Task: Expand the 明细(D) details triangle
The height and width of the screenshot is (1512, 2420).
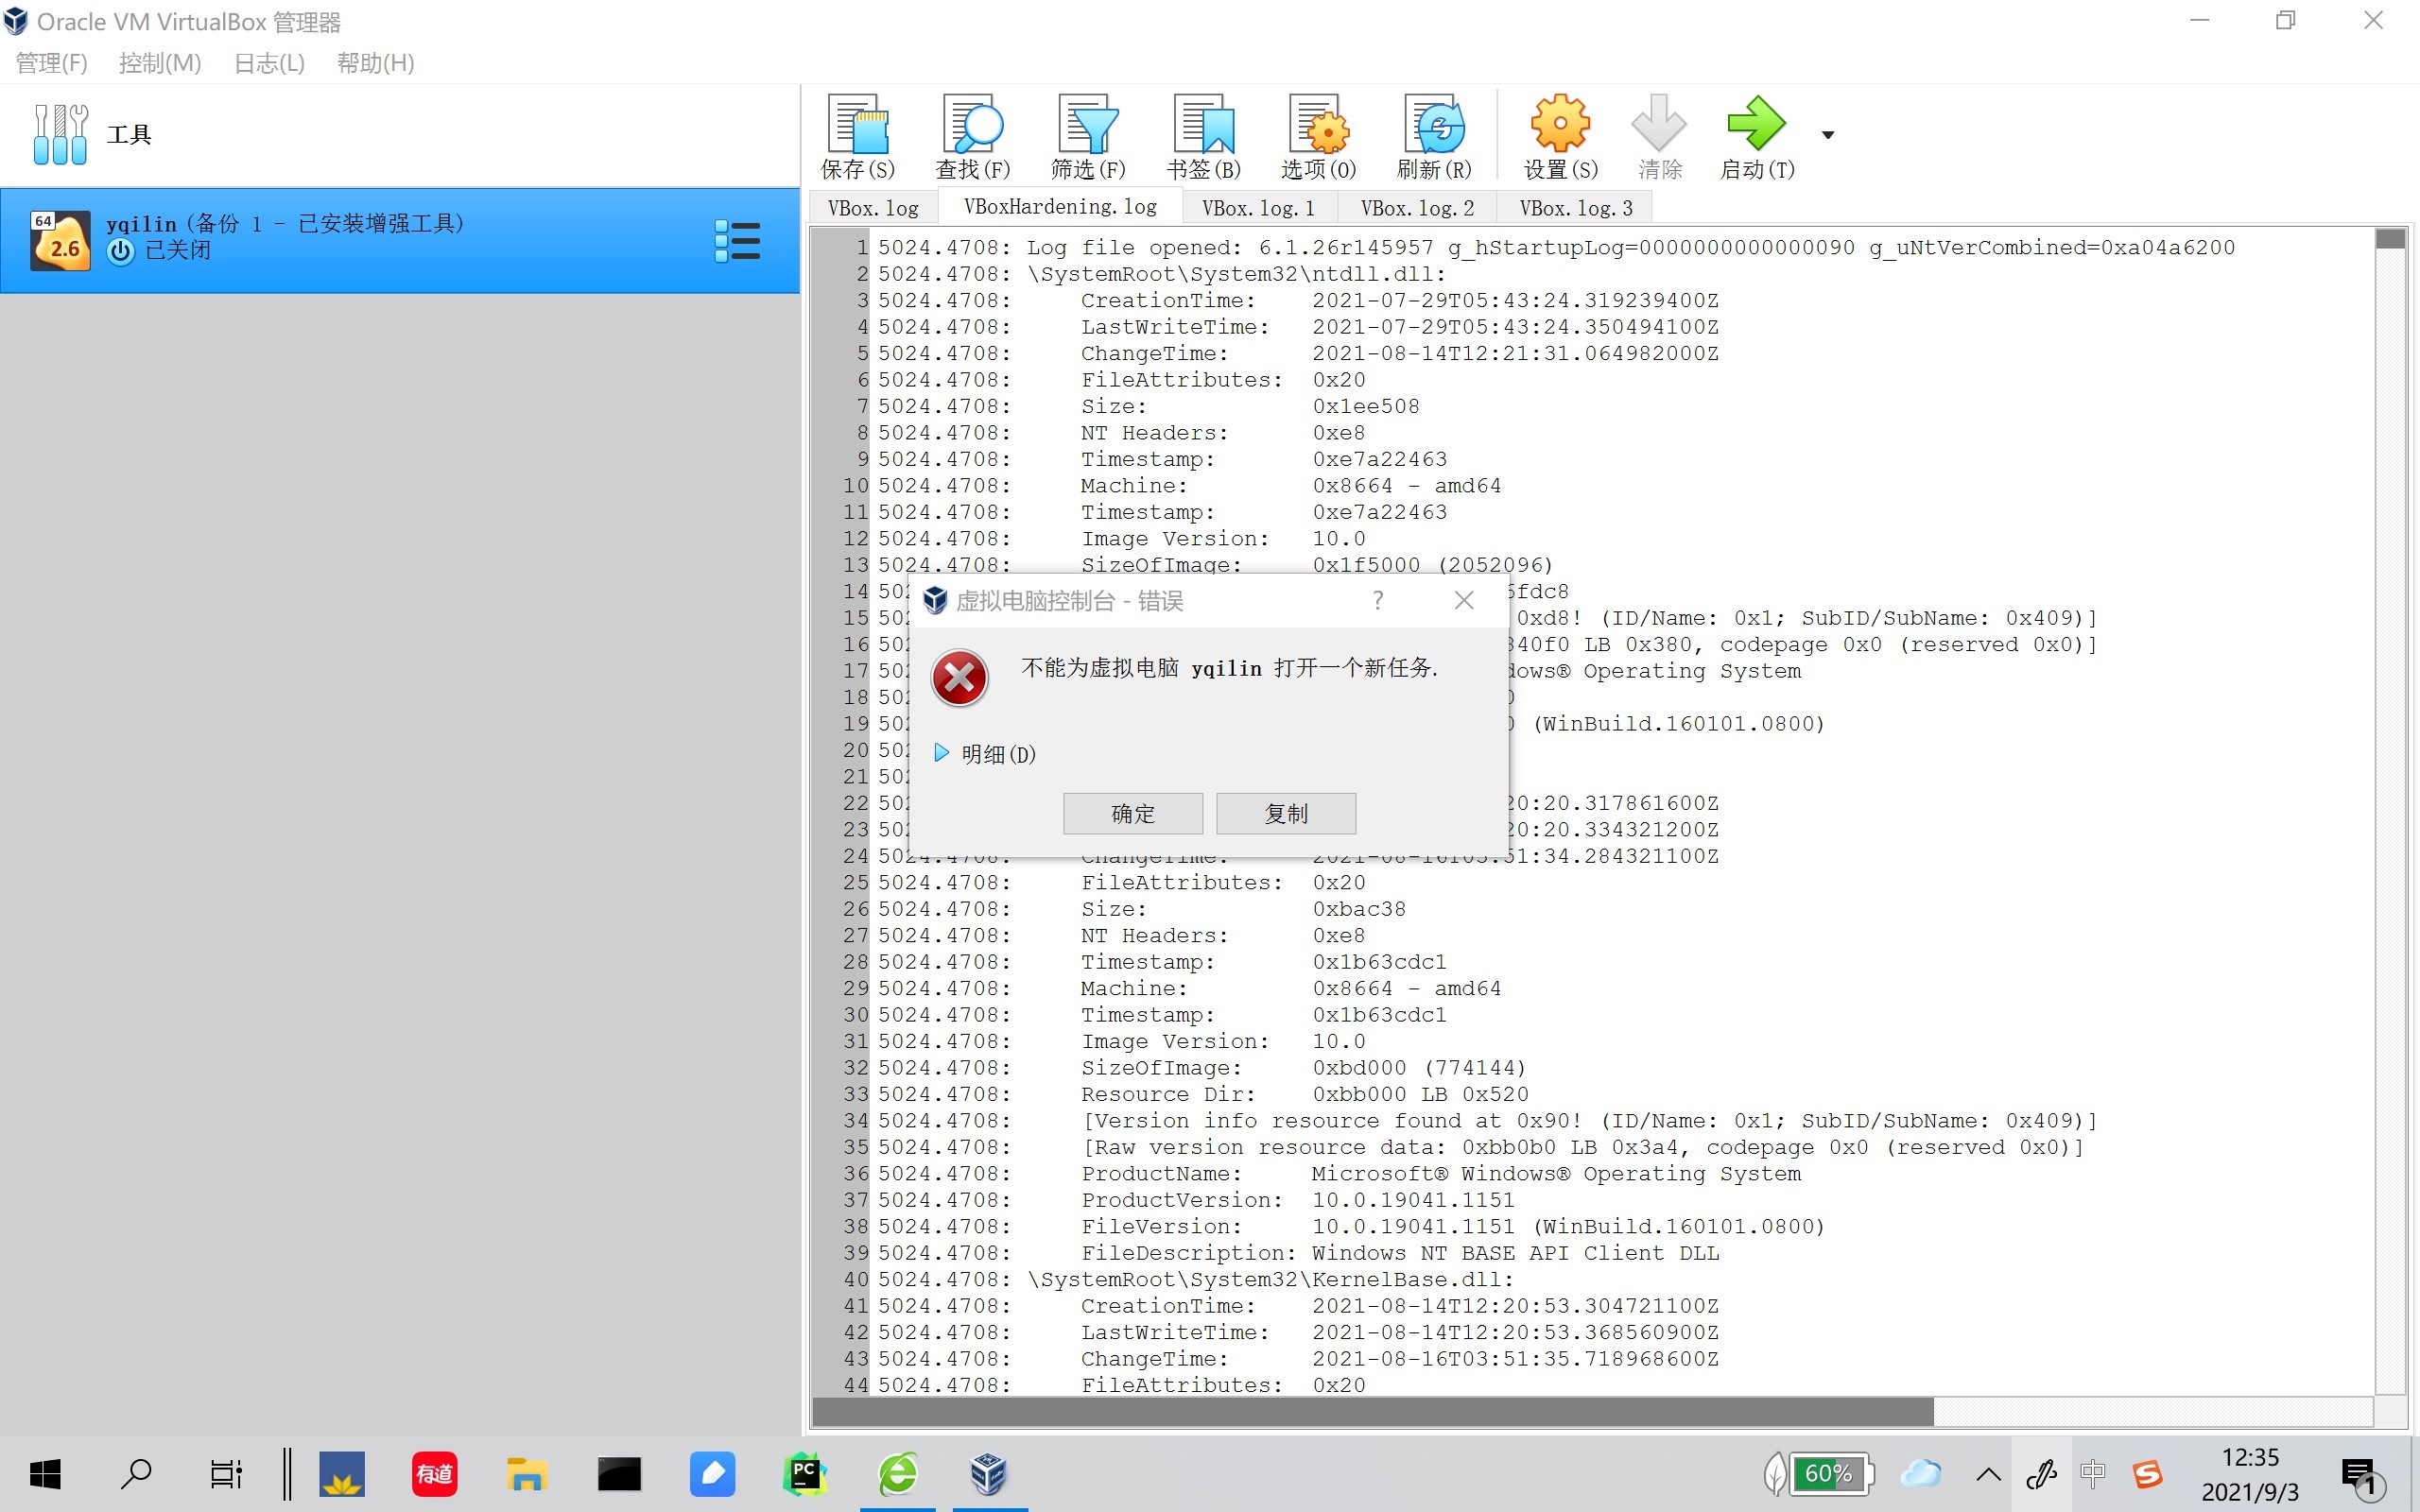Action: click(941, 753)
